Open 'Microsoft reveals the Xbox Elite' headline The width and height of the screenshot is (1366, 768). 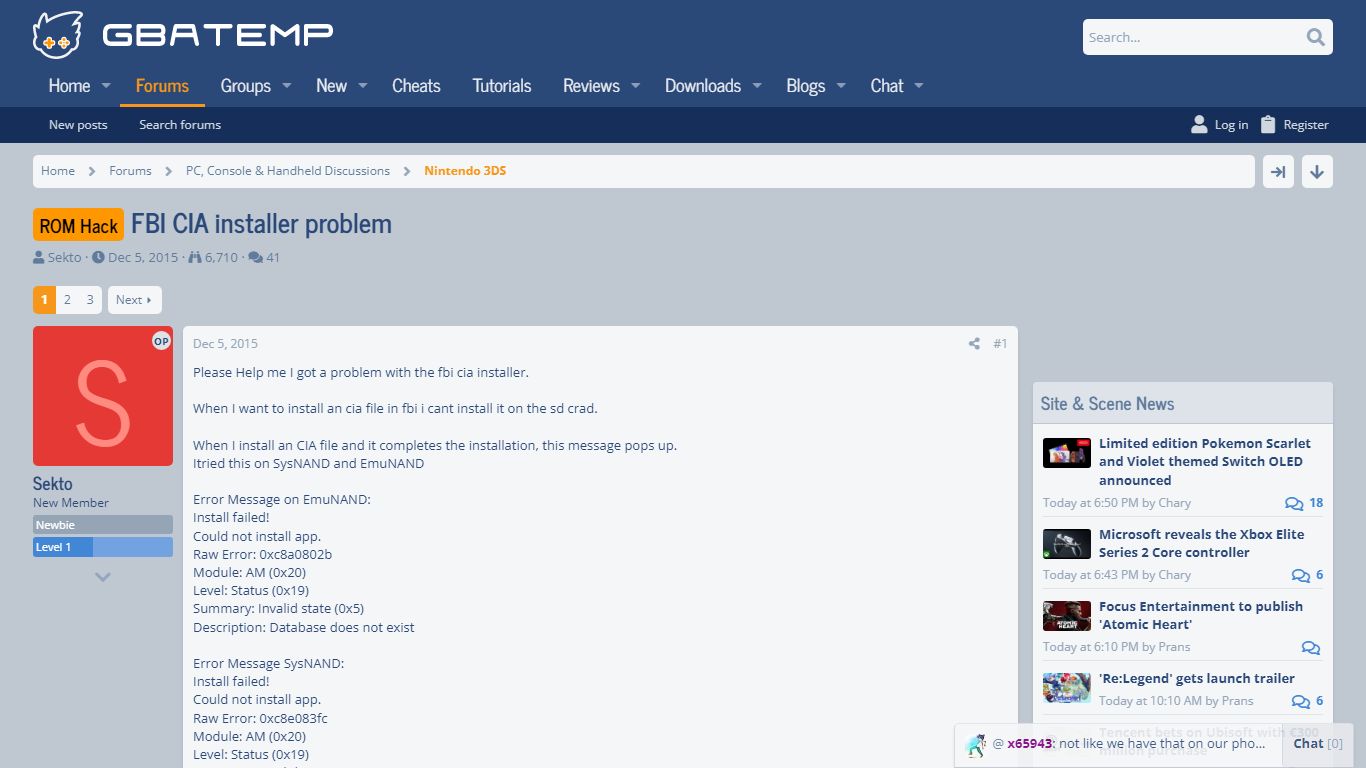1202,544
